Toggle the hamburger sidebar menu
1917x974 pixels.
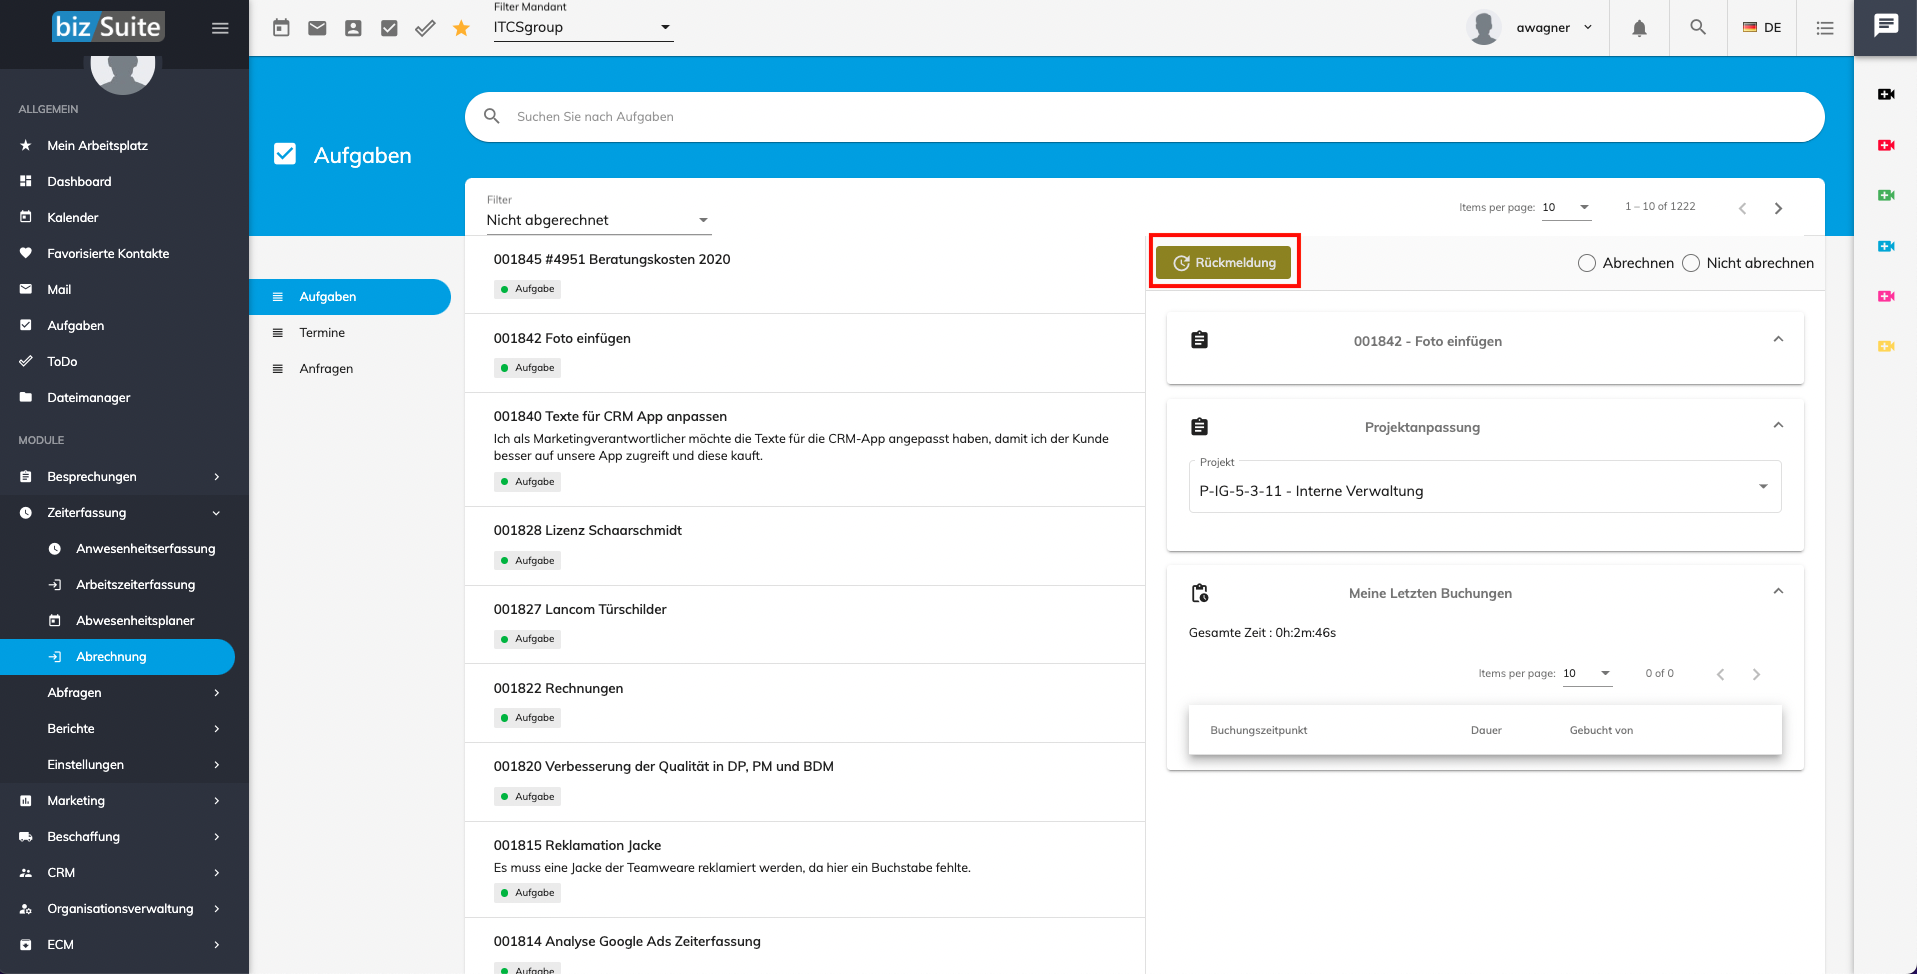[220, 28]
